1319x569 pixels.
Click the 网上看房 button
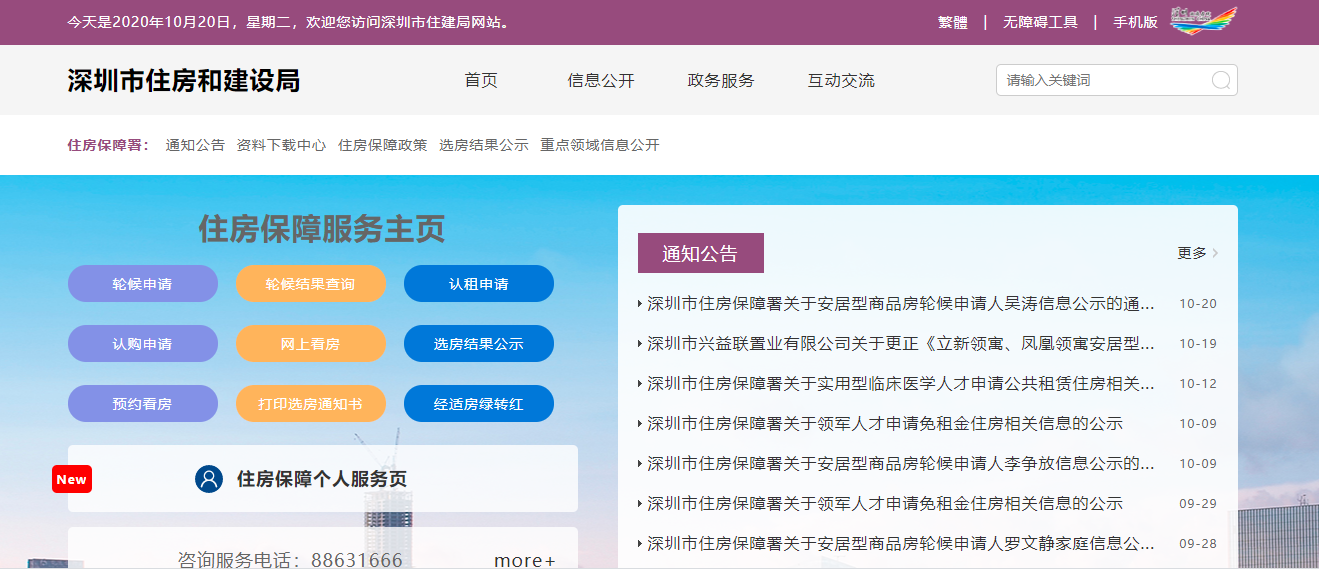311,343
